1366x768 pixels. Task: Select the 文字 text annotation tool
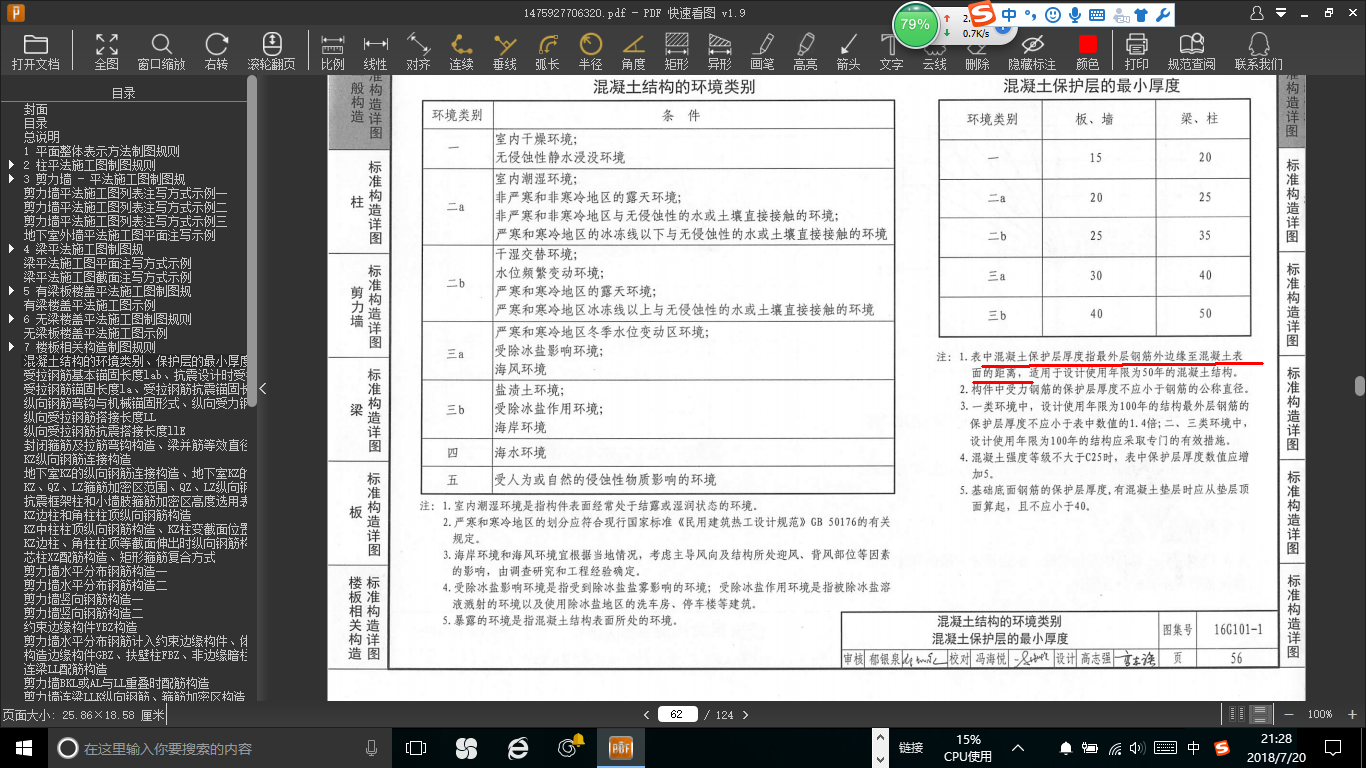[891, 51]
